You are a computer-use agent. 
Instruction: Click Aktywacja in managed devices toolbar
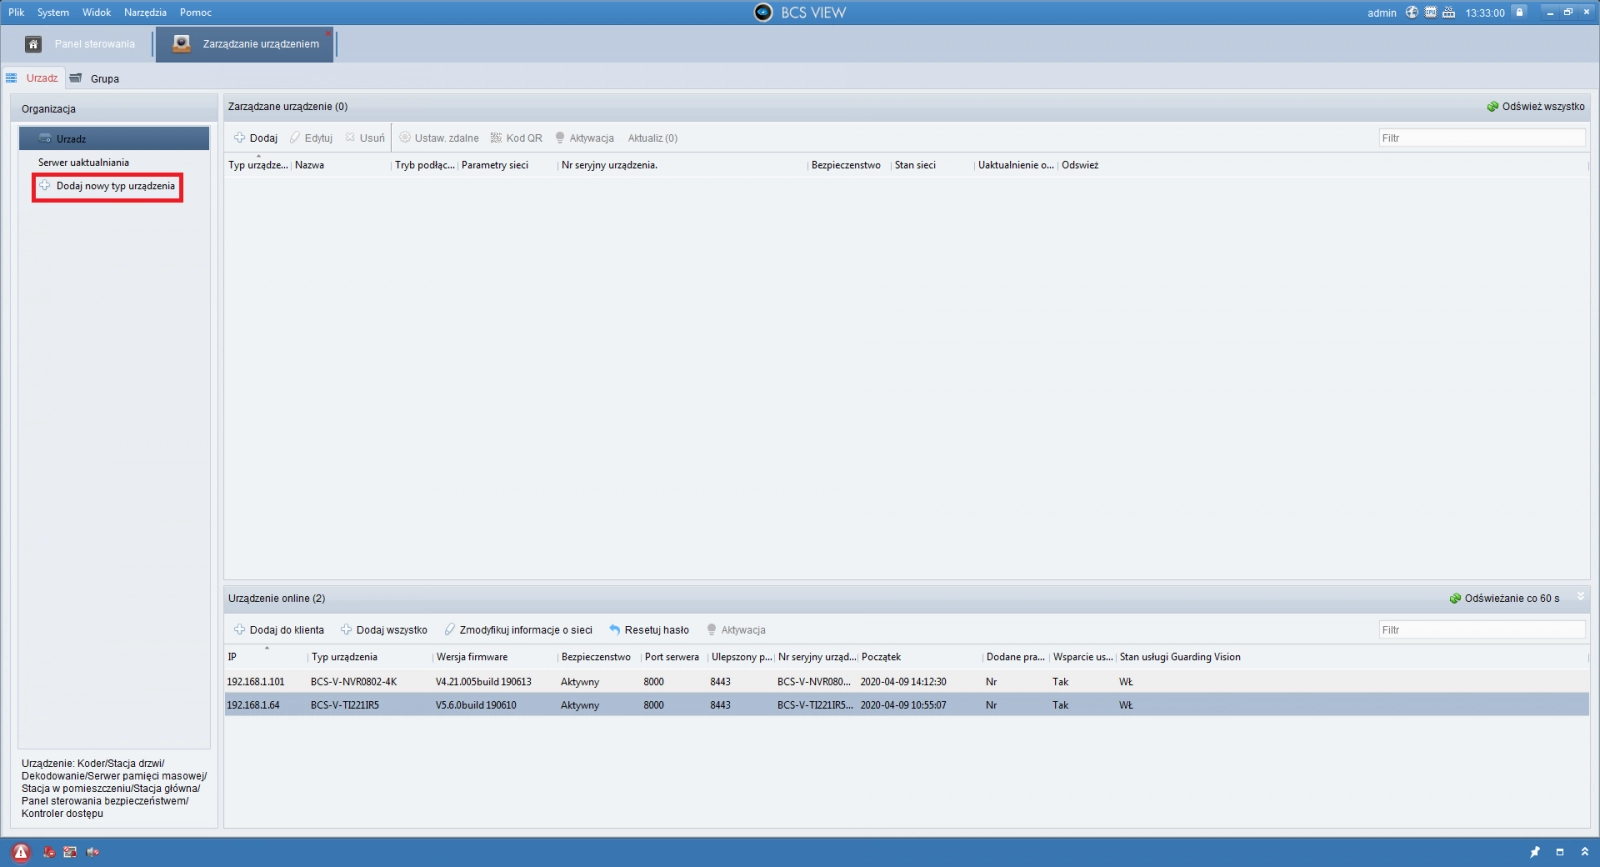pos(585,138)
